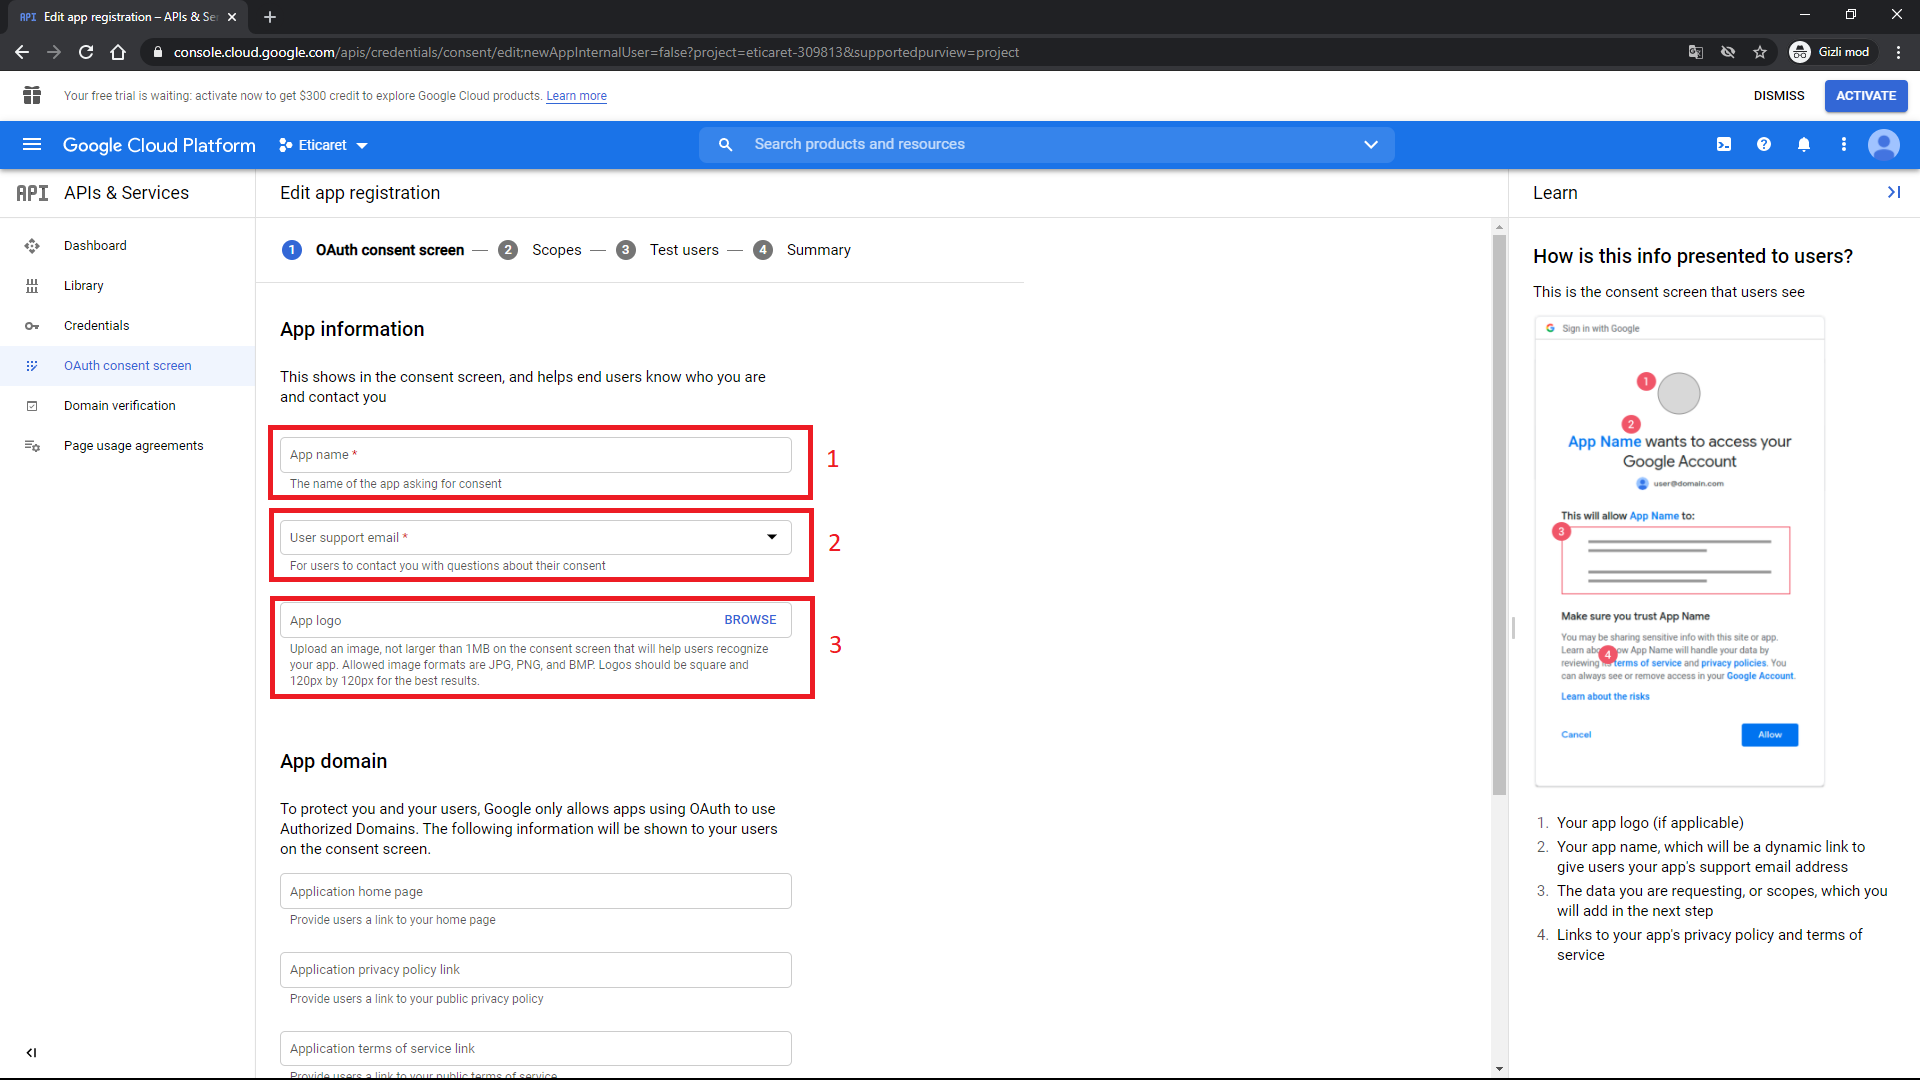Click the API logo icon

[32, 193]
